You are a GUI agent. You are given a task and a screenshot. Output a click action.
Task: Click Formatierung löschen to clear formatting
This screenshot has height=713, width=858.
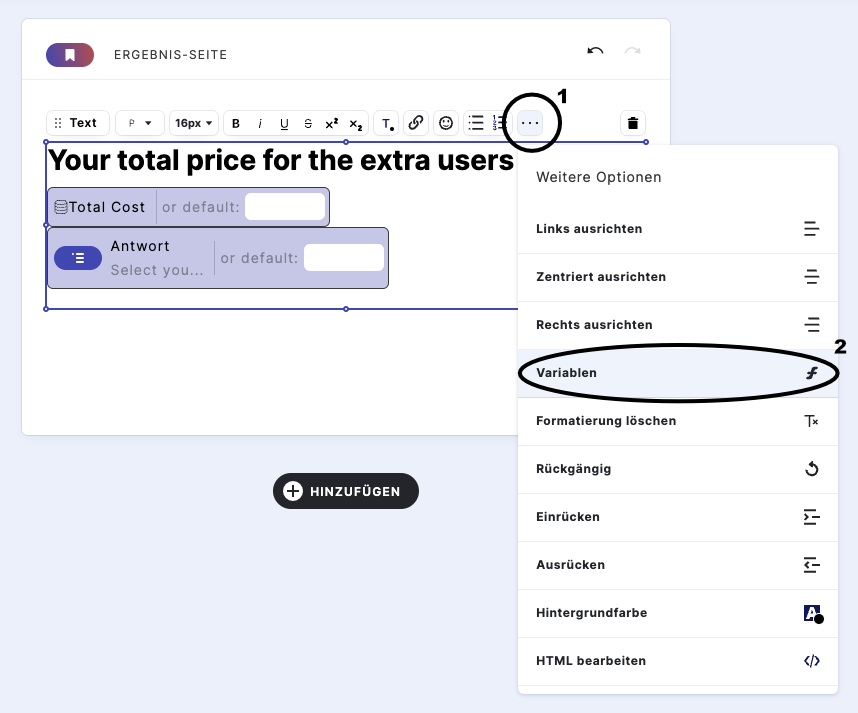coord(678,420)
